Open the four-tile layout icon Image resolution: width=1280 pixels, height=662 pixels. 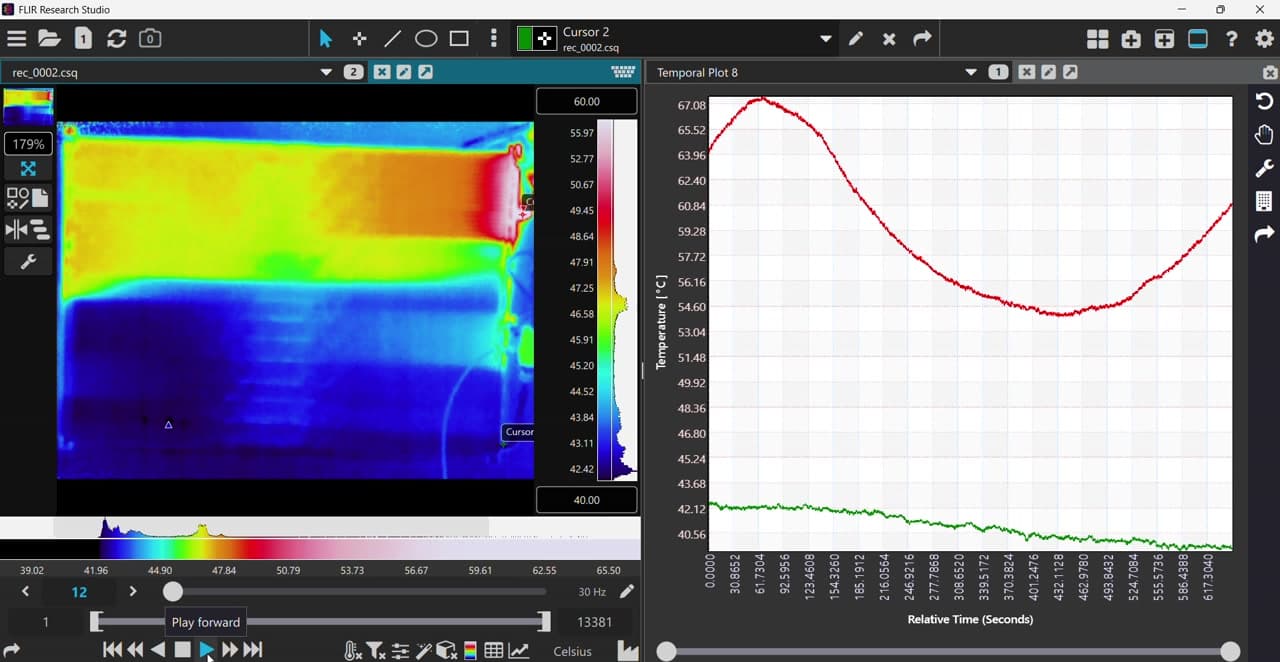coord(1098,39)
